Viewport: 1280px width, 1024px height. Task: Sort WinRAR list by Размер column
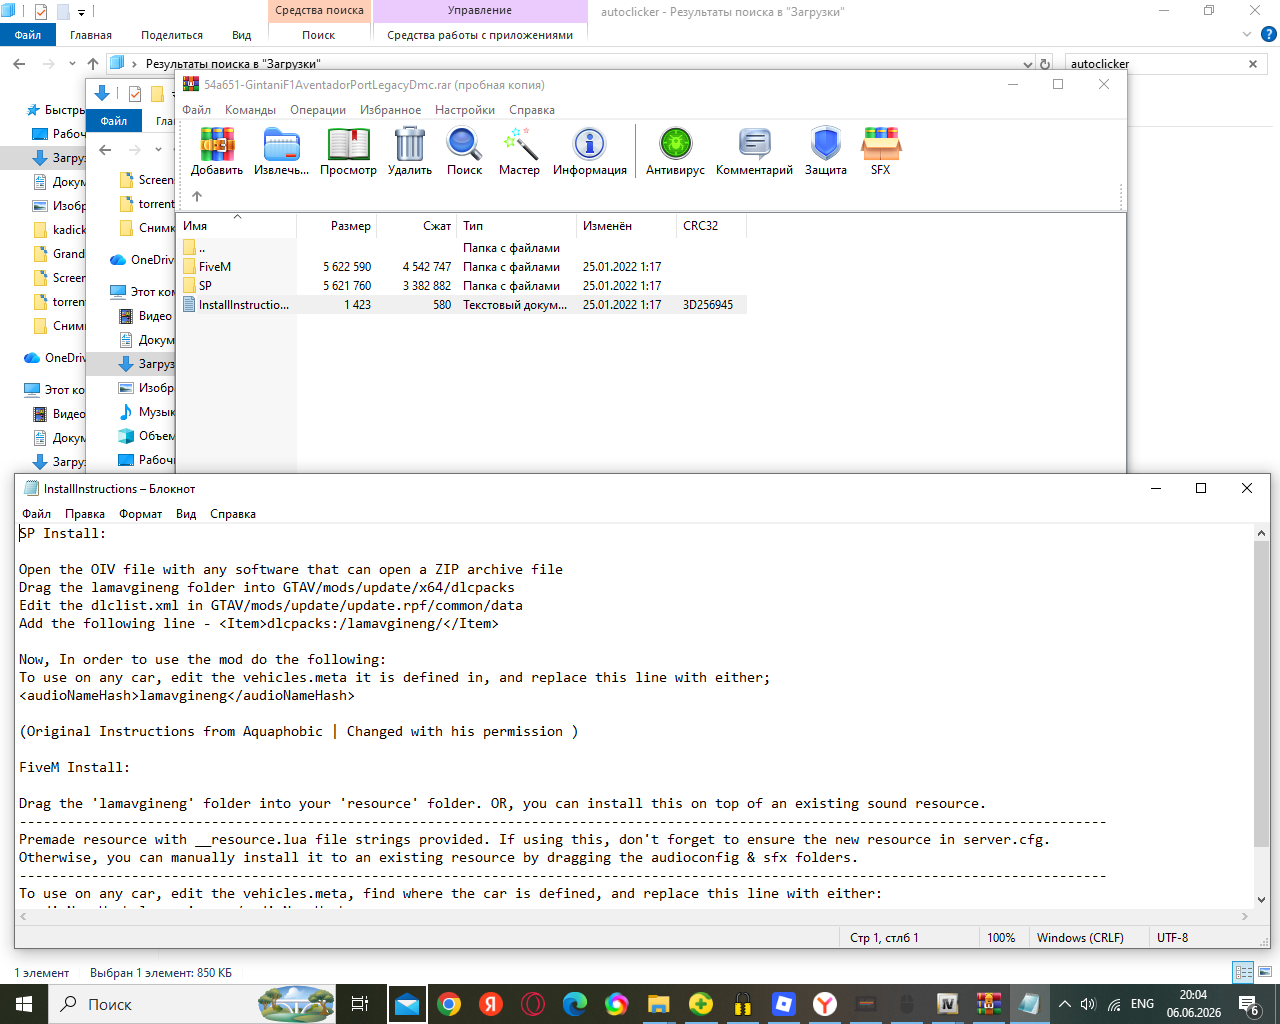point(351,226)
